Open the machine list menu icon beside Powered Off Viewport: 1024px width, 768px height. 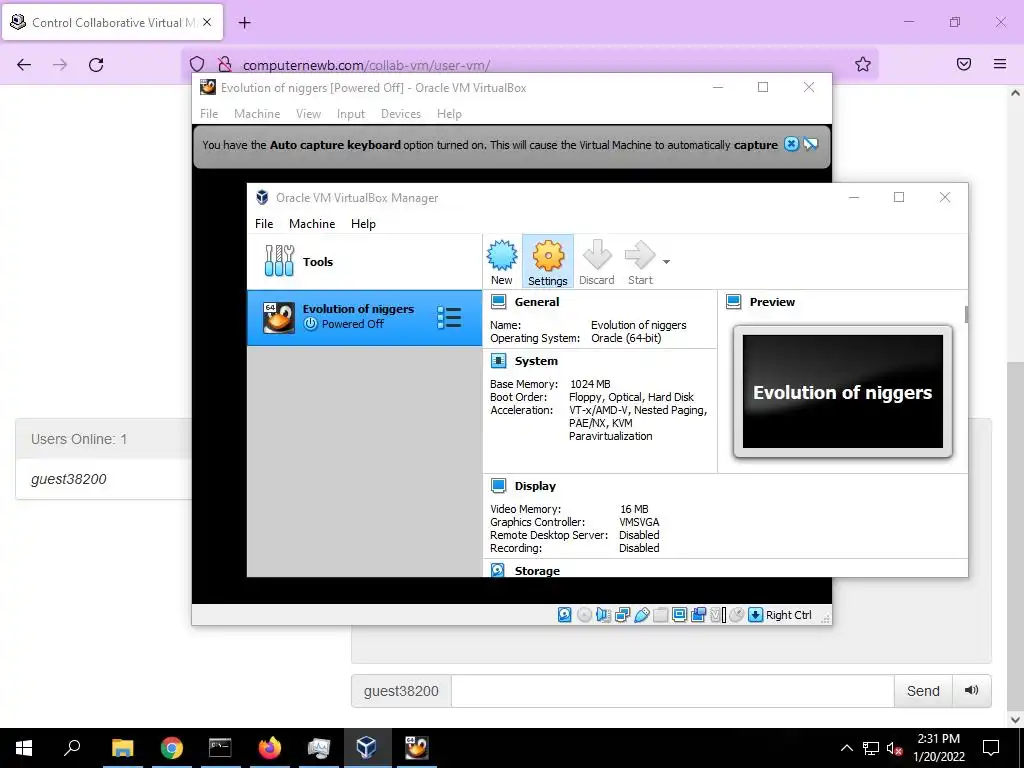449,317
